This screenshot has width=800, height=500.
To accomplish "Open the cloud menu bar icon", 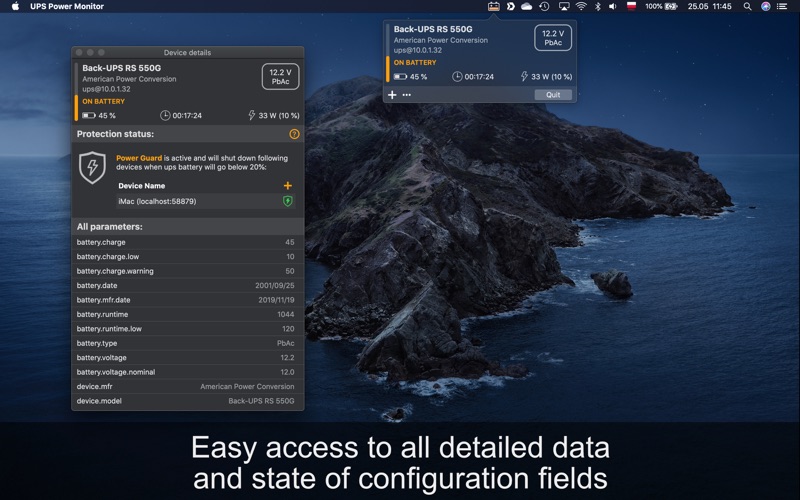I will coord(527,7).
